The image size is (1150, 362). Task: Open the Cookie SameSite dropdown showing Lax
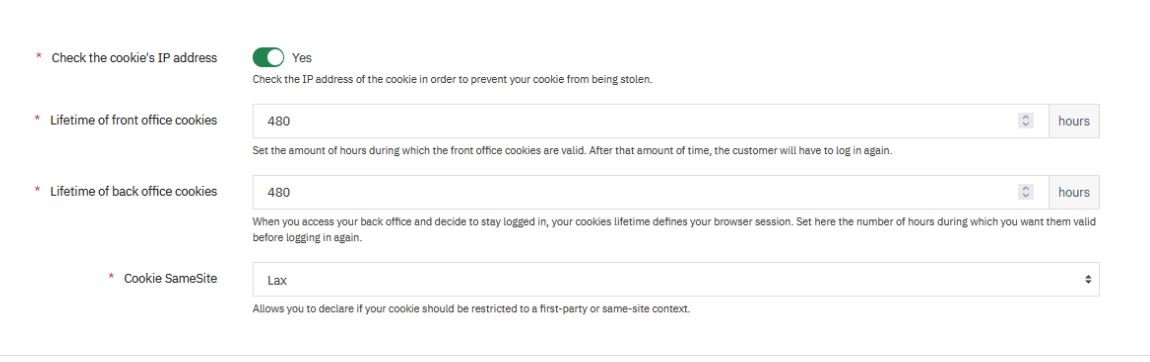[675, 279]
